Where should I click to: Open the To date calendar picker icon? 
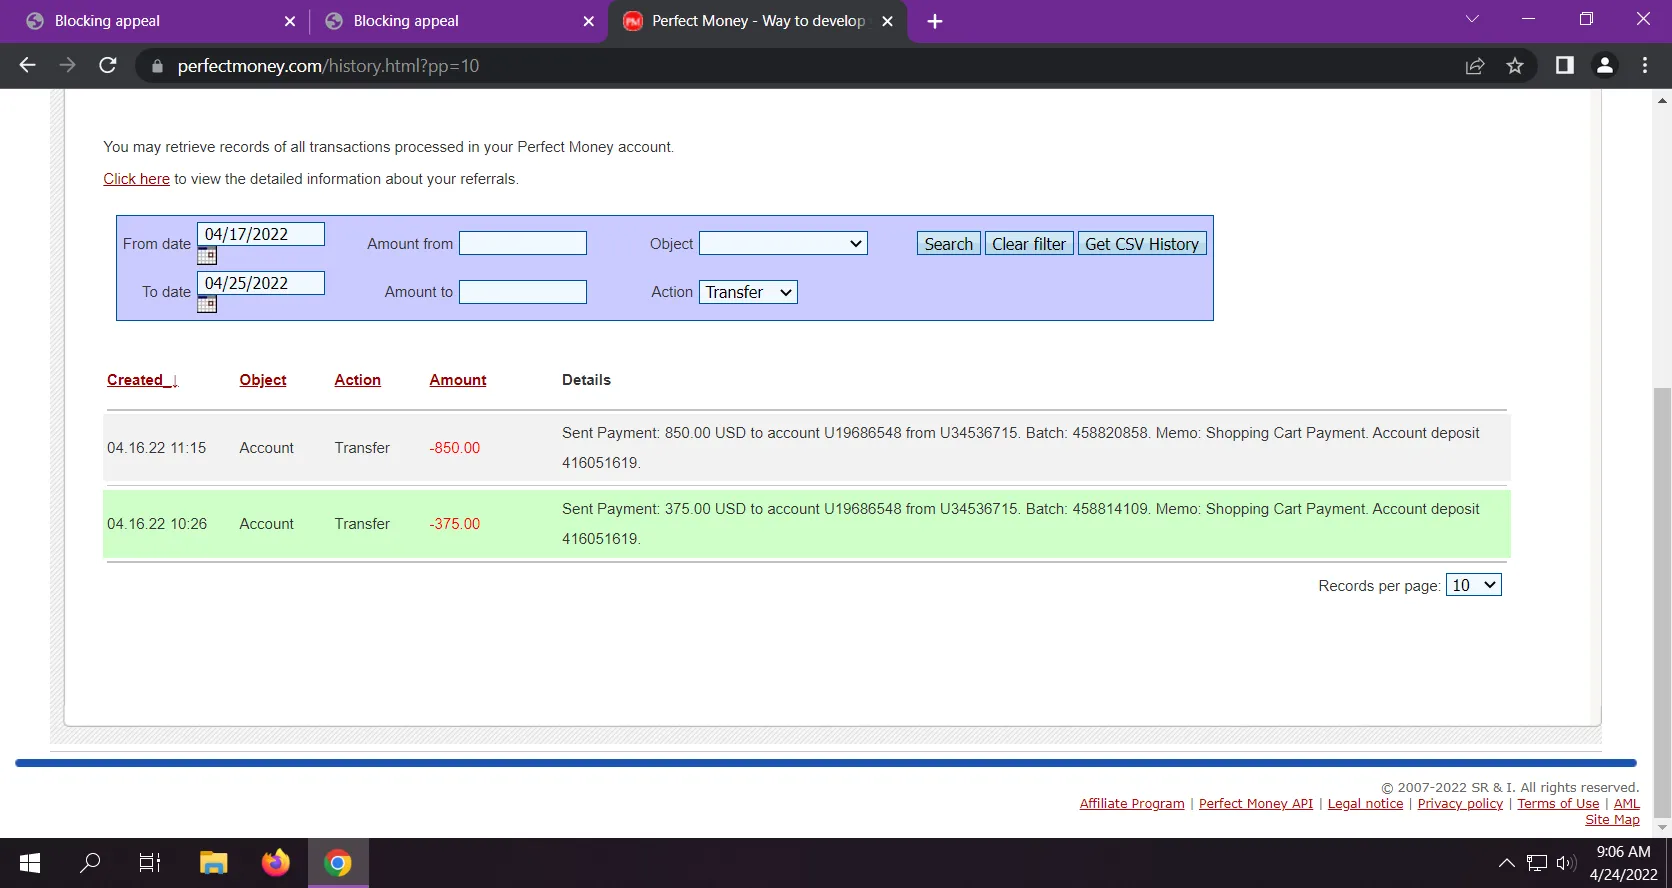click(207, 304)
